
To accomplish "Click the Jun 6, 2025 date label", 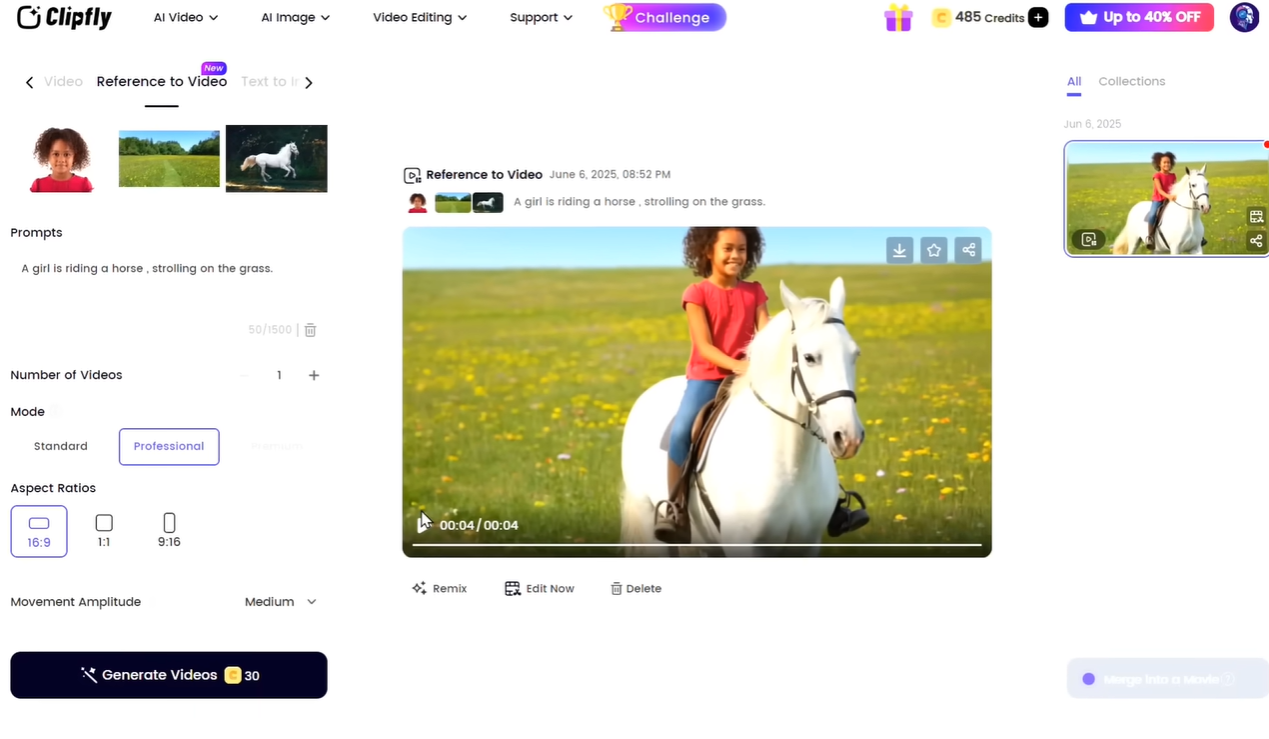I will click(x=1093, y=124).
